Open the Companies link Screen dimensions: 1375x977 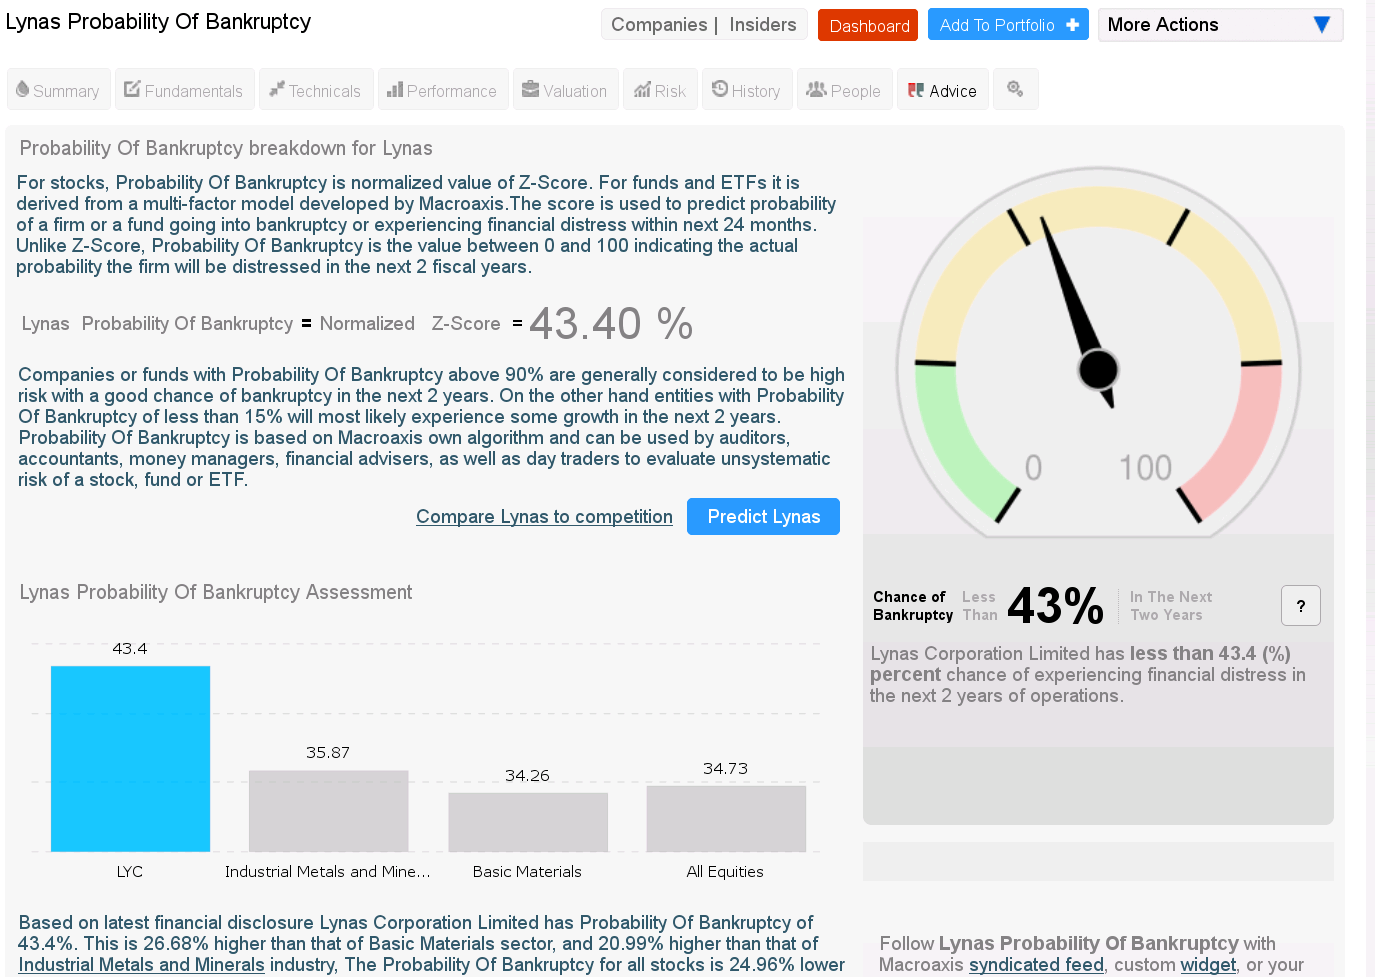point(659,25)
